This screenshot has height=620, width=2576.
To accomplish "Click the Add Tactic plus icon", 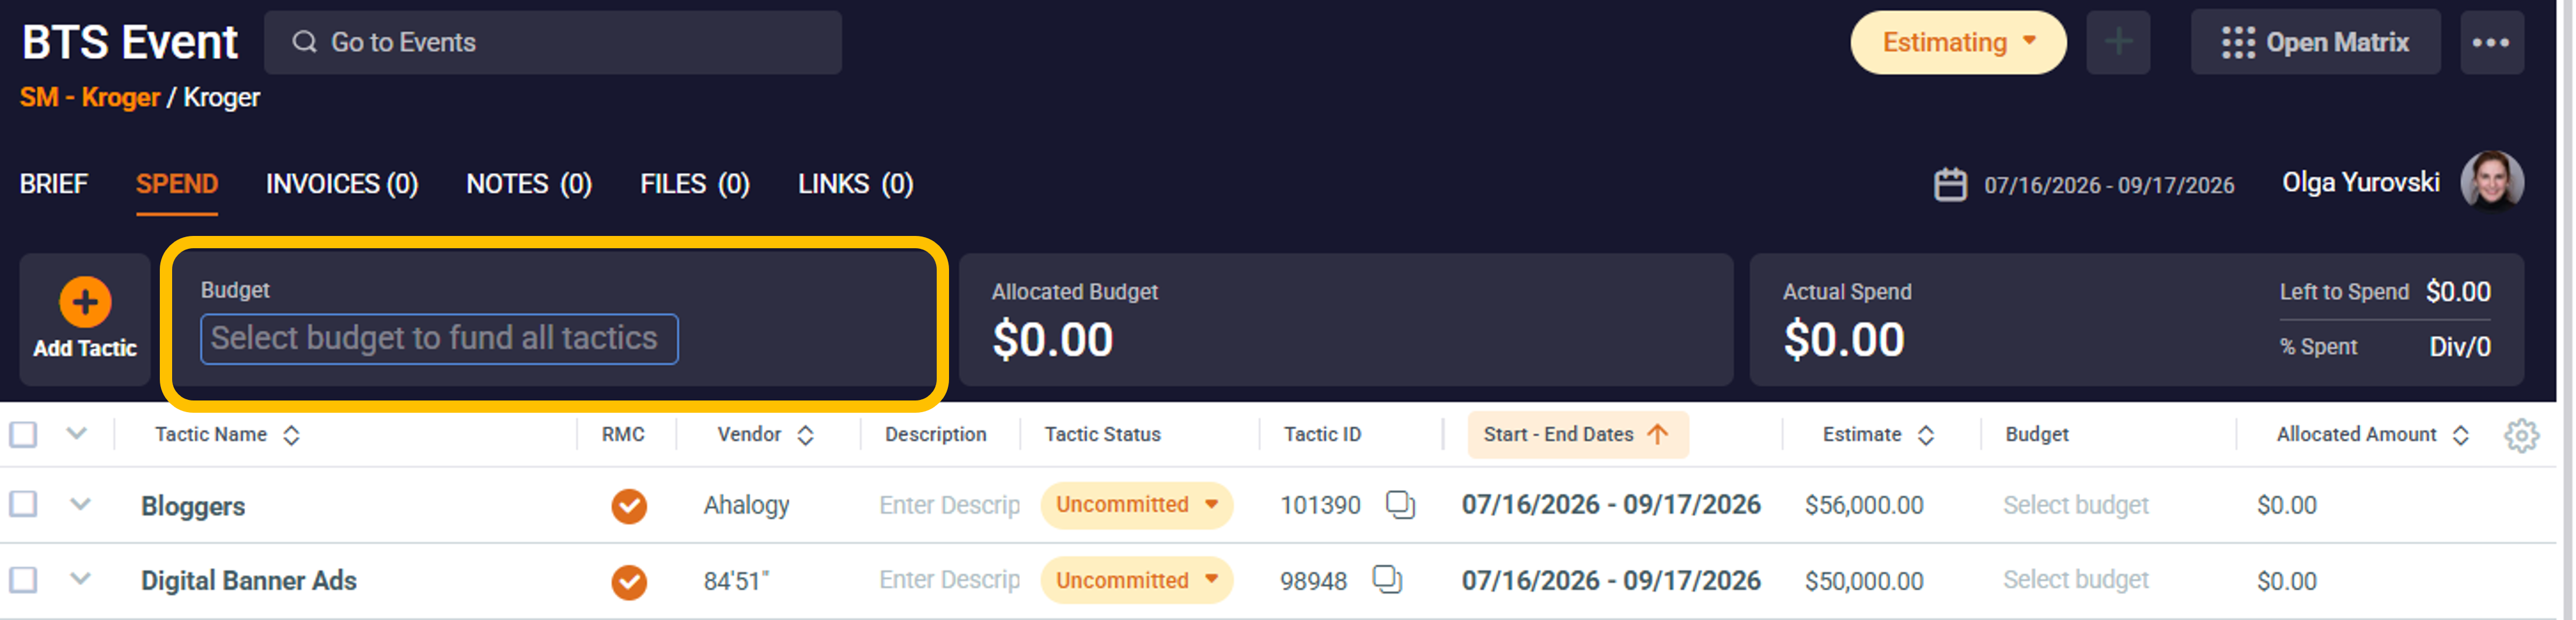I will (84, 299).
